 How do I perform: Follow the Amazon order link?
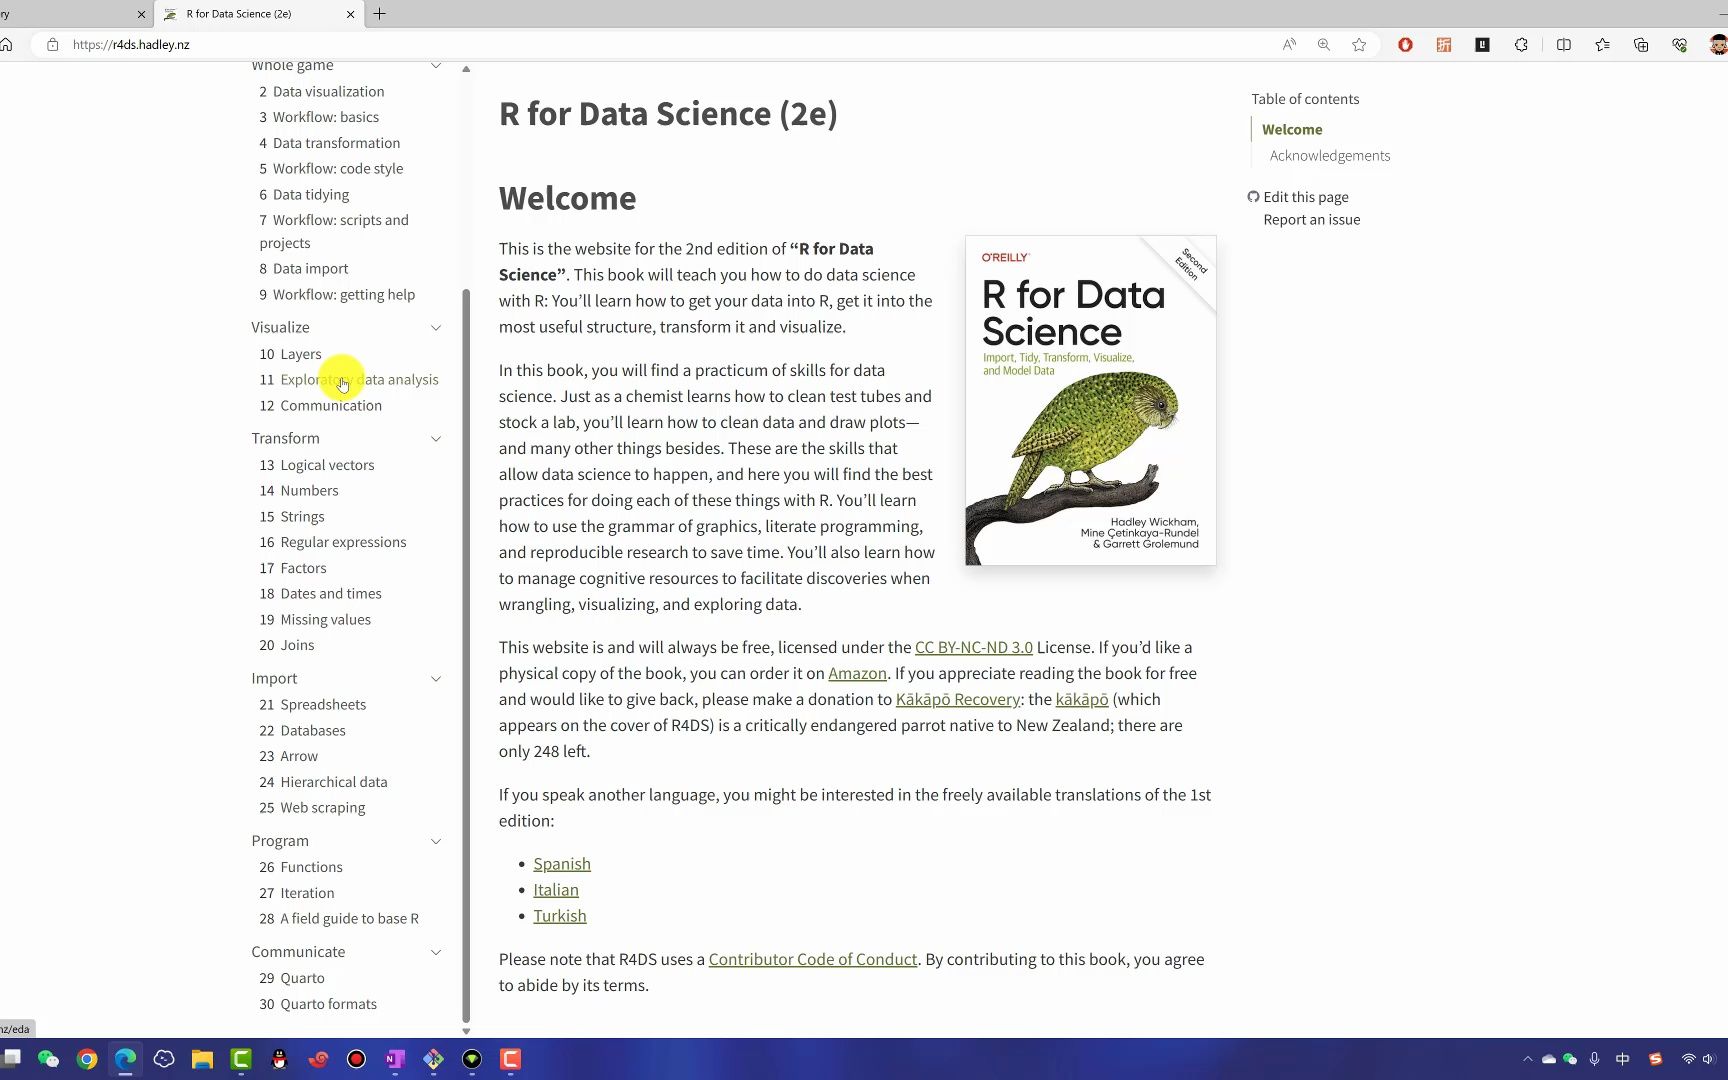tap(857, 674)
